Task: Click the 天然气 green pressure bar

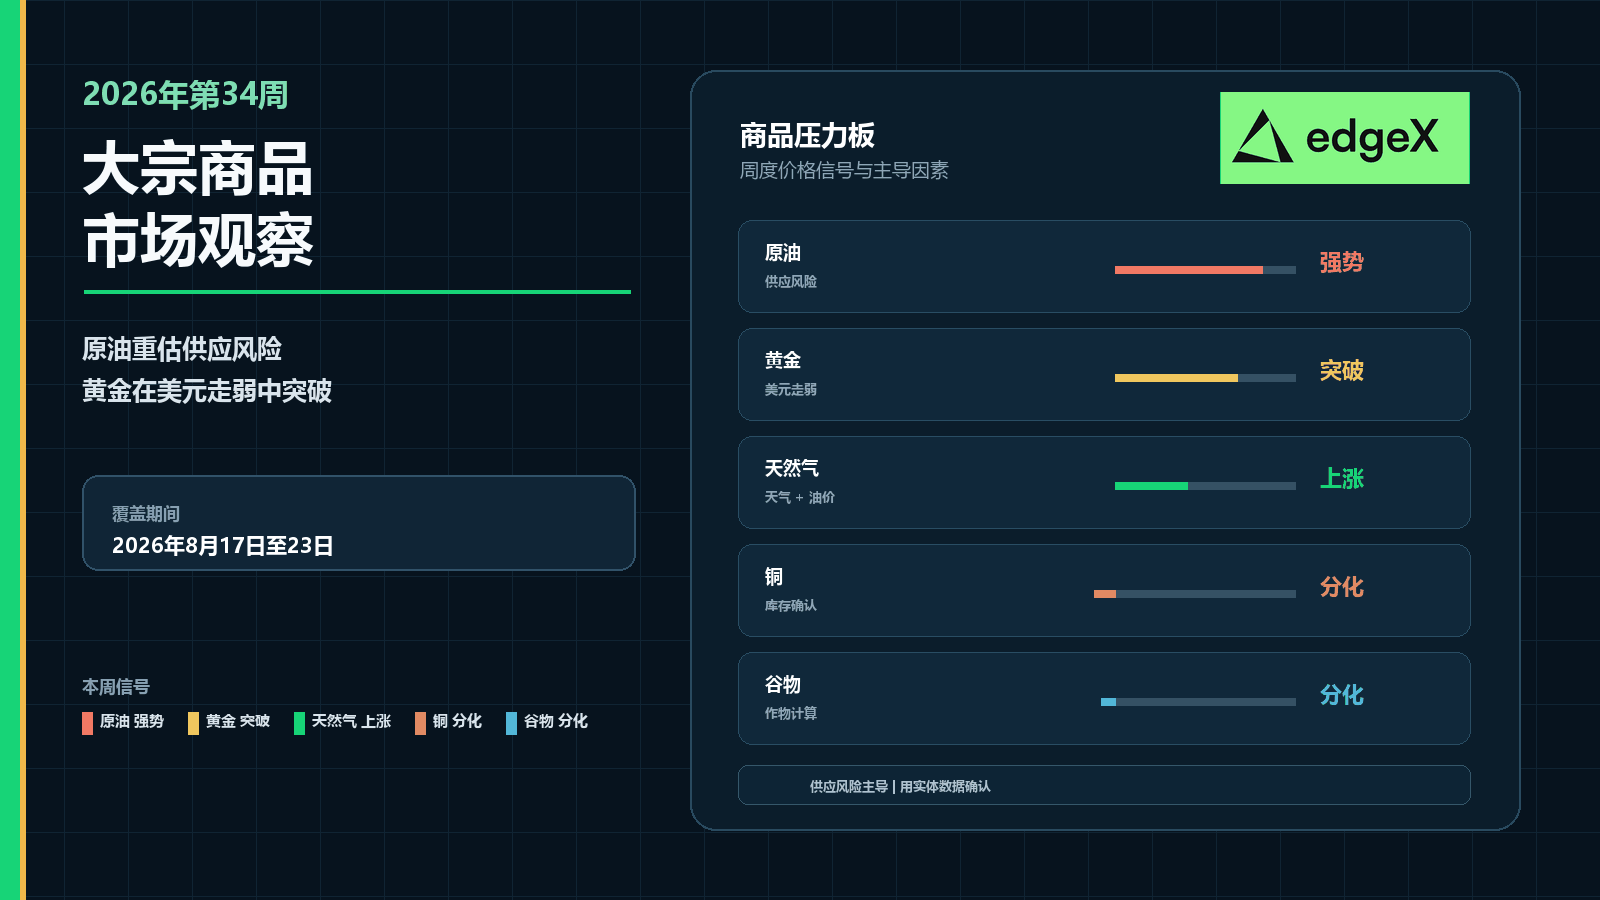Action: (x=1151, y=486)
